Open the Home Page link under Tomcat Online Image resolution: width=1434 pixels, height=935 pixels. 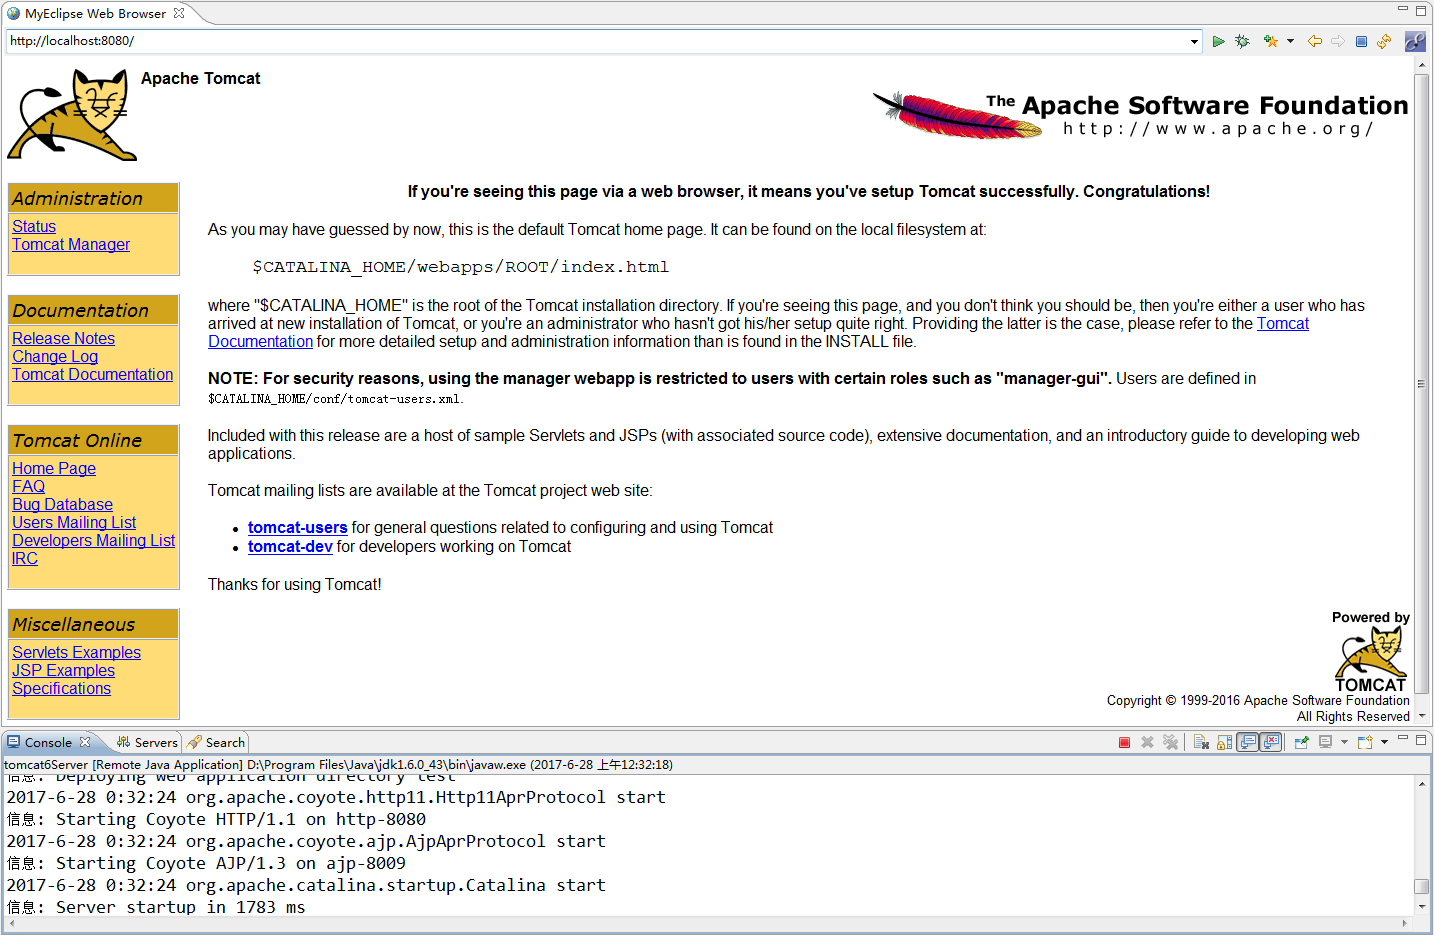click(x=54, y=468)
